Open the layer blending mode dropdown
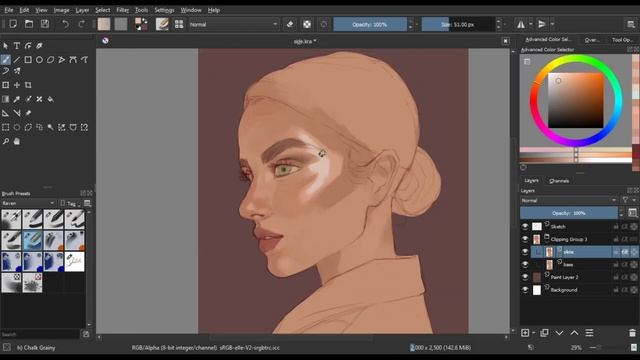Screen dimensions: 640x360 pyautogui.click(x=569, y=200)
